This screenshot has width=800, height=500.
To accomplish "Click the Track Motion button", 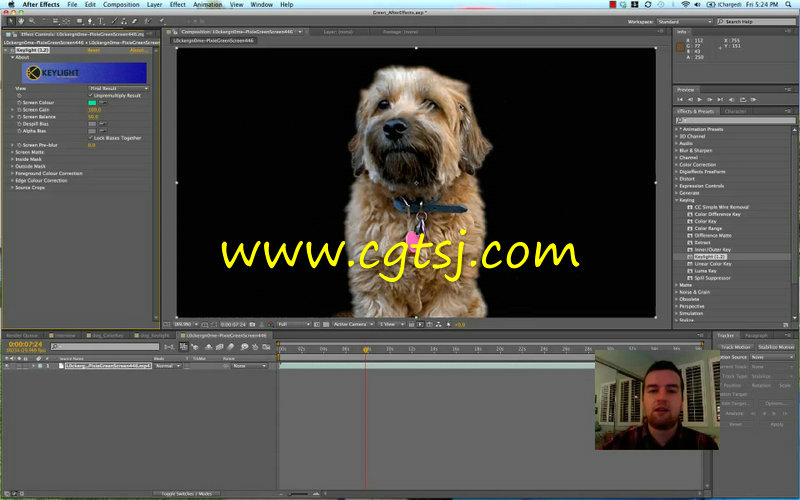I will pyautogui.click(x=735, y=347).
